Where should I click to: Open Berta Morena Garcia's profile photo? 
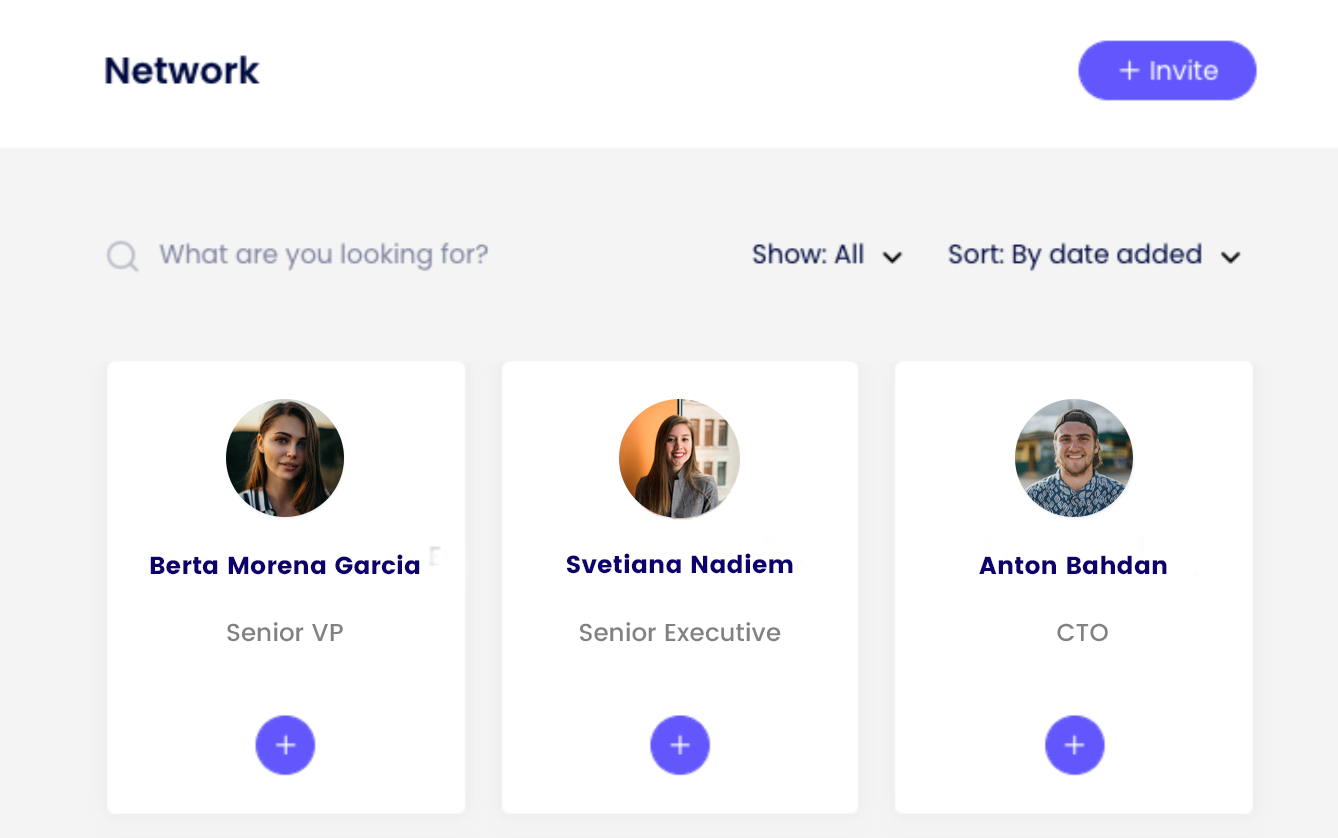coord(285,458)
